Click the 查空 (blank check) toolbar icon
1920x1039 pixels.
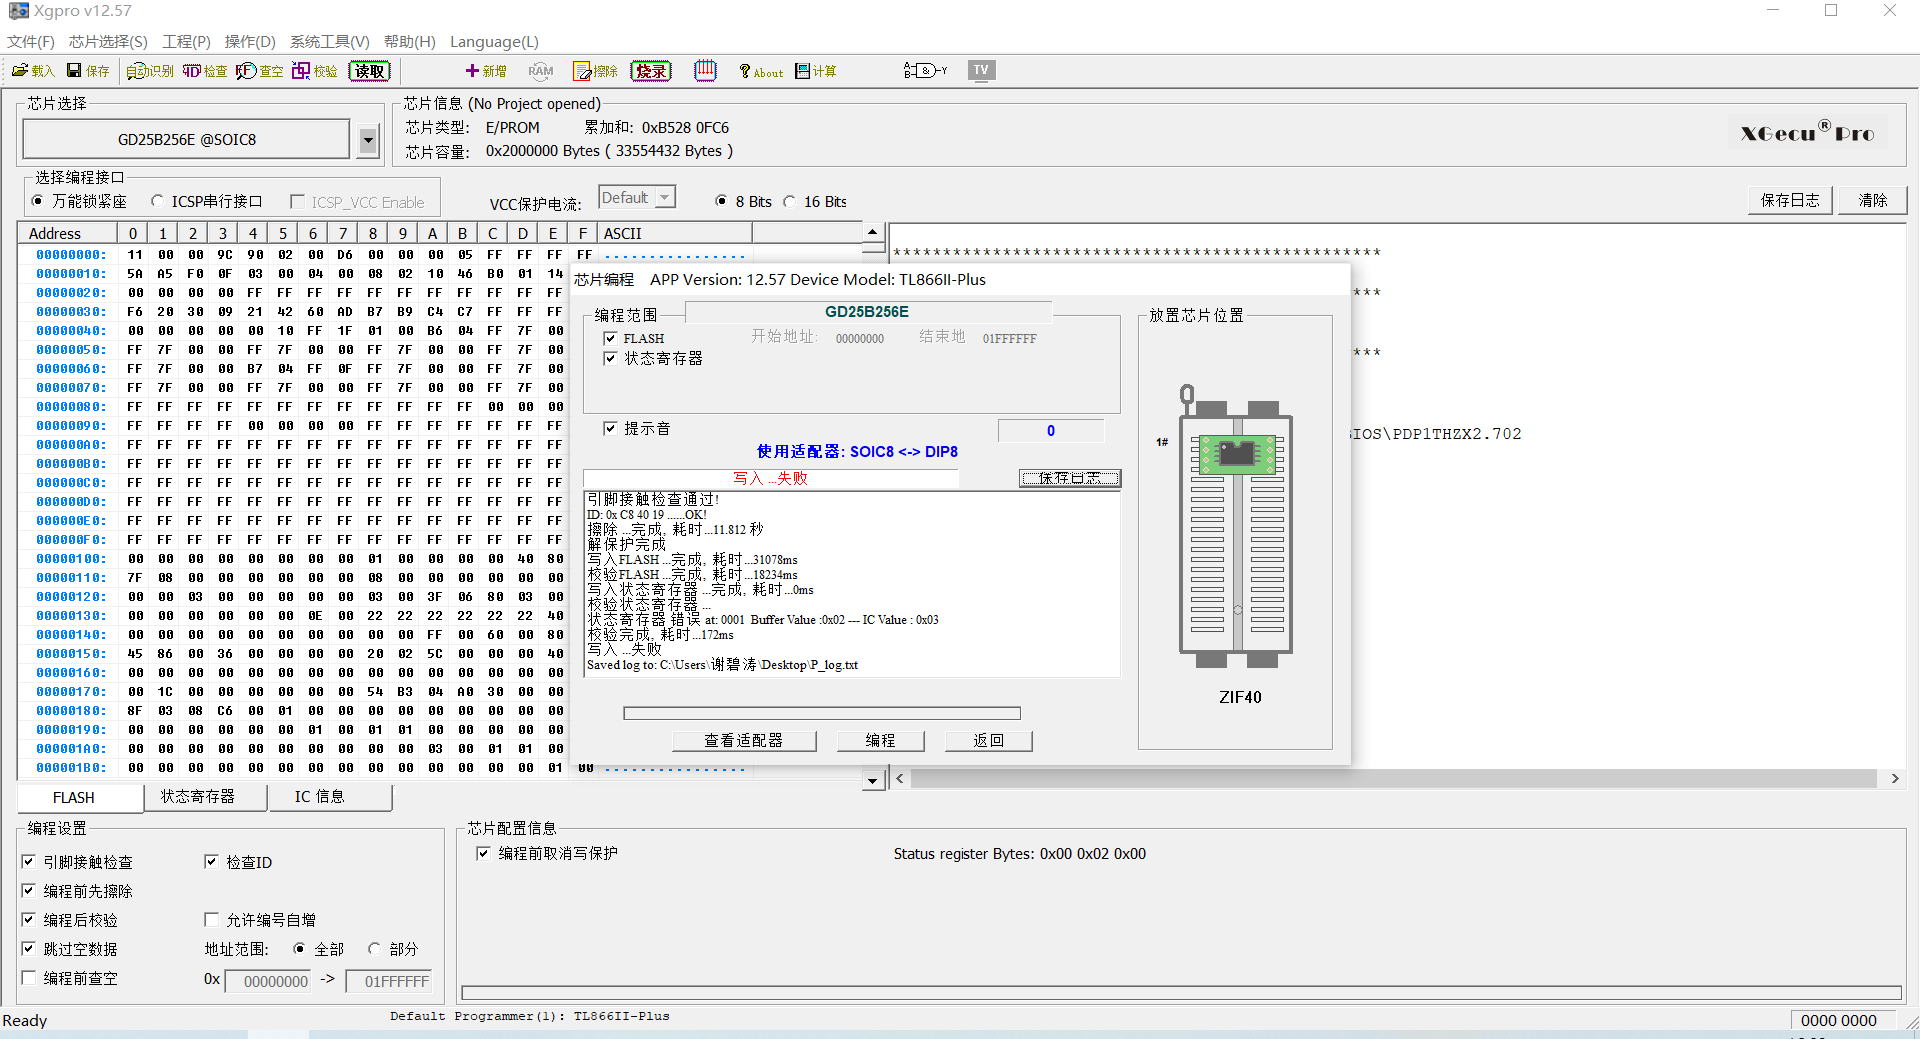(x=260, y=71)
